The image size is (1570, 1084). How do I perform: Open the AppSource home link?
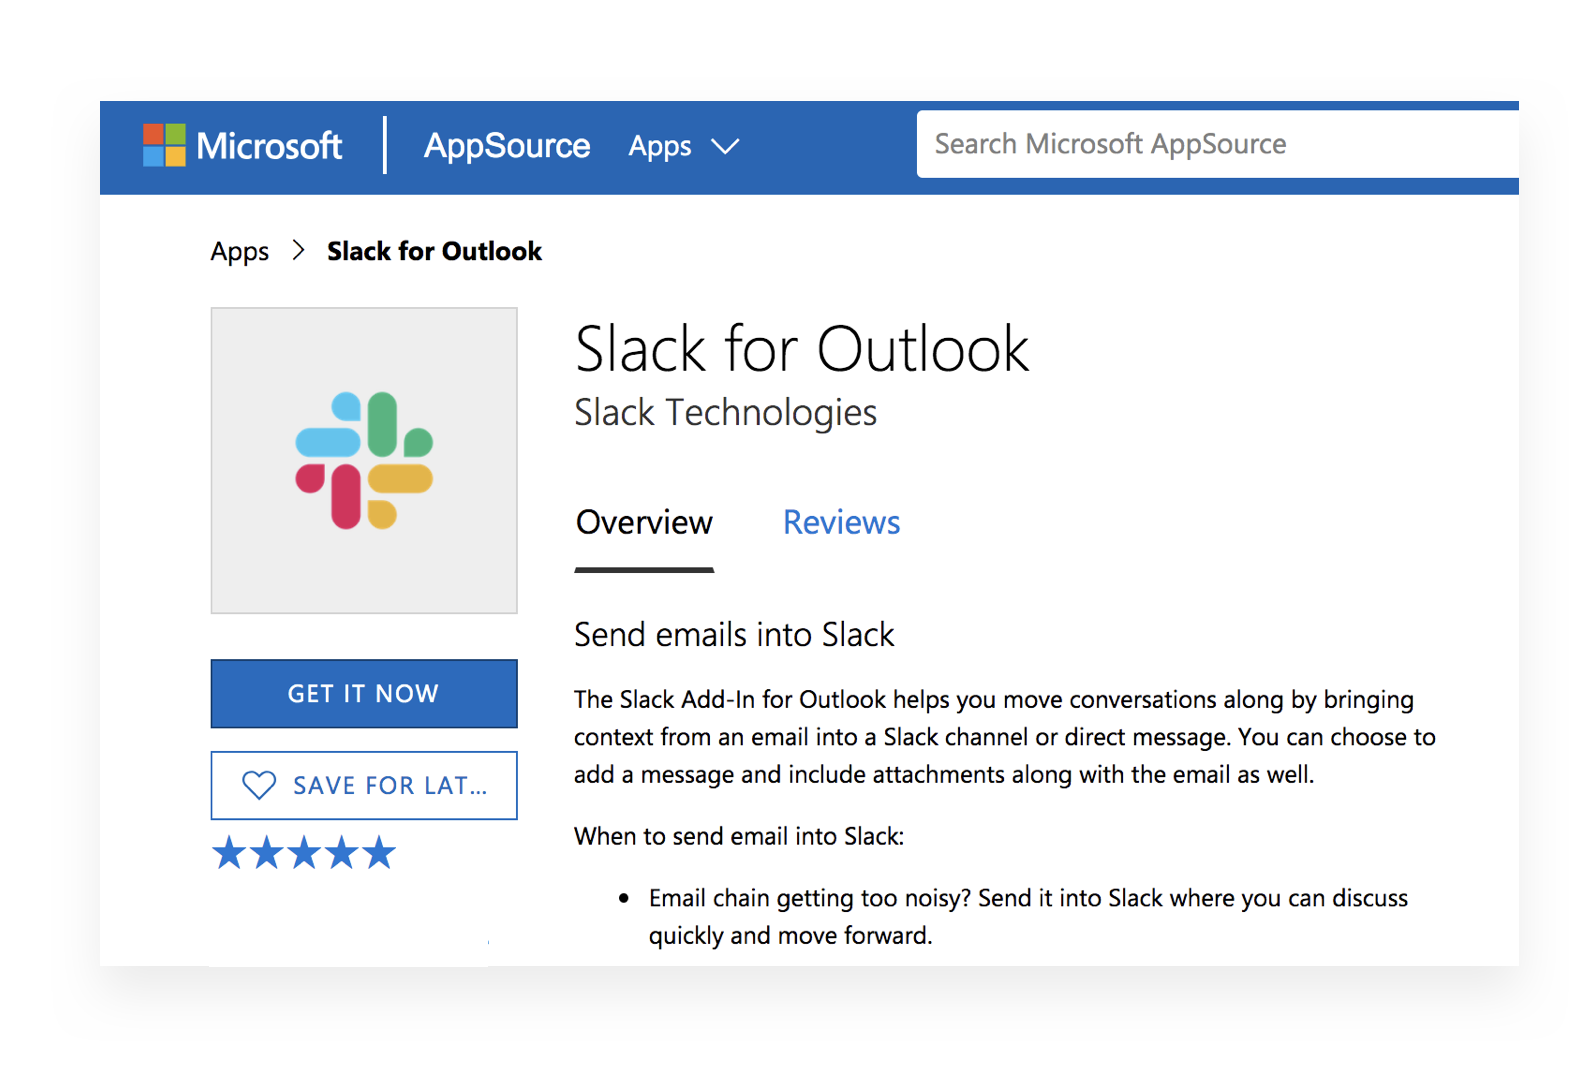pyautogui.click(x=507, y=146)
